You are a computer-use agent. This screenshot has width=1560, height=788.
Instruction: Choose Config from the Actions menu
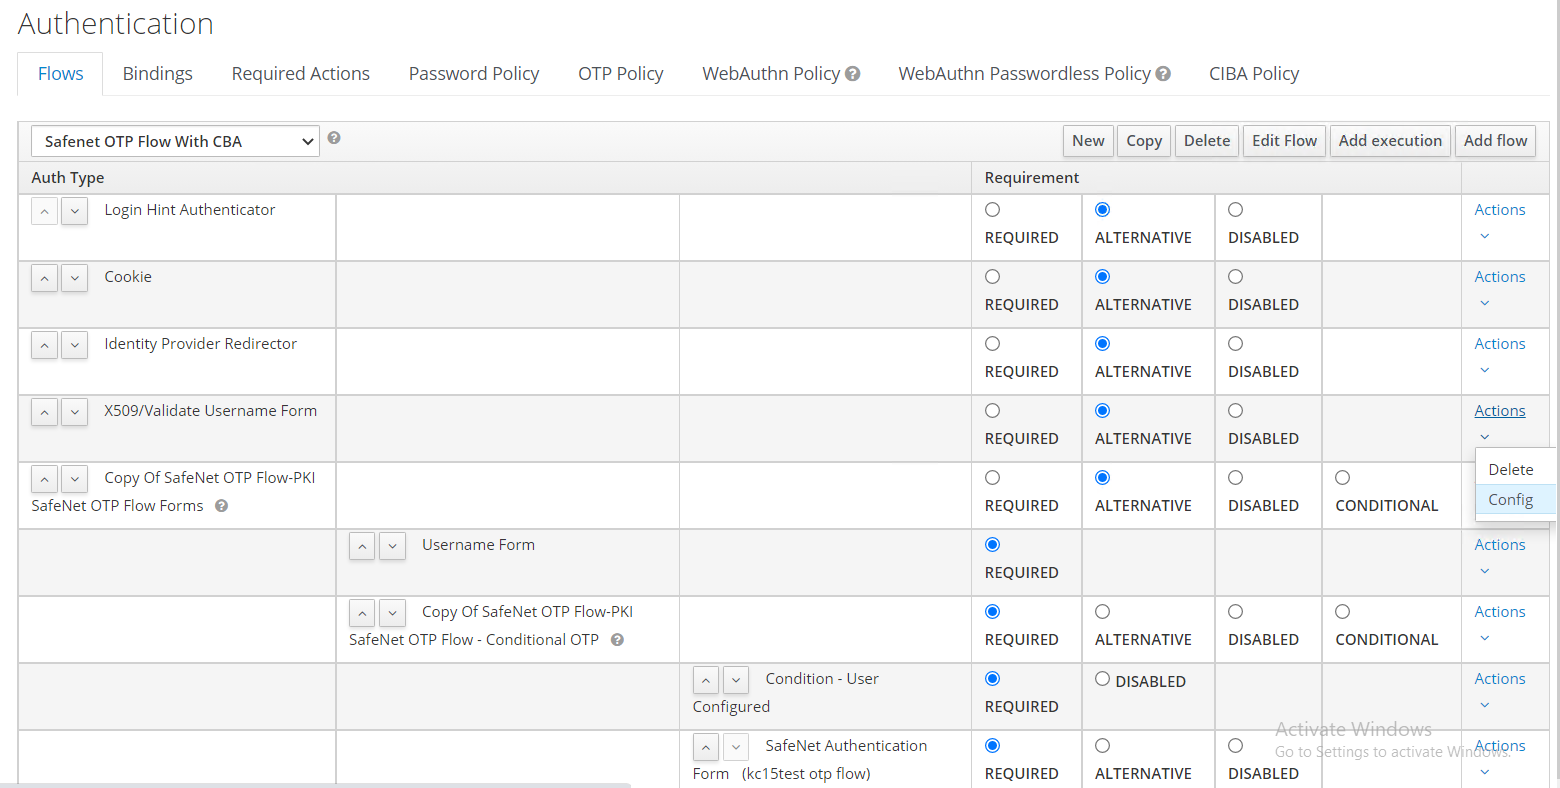1510,500
